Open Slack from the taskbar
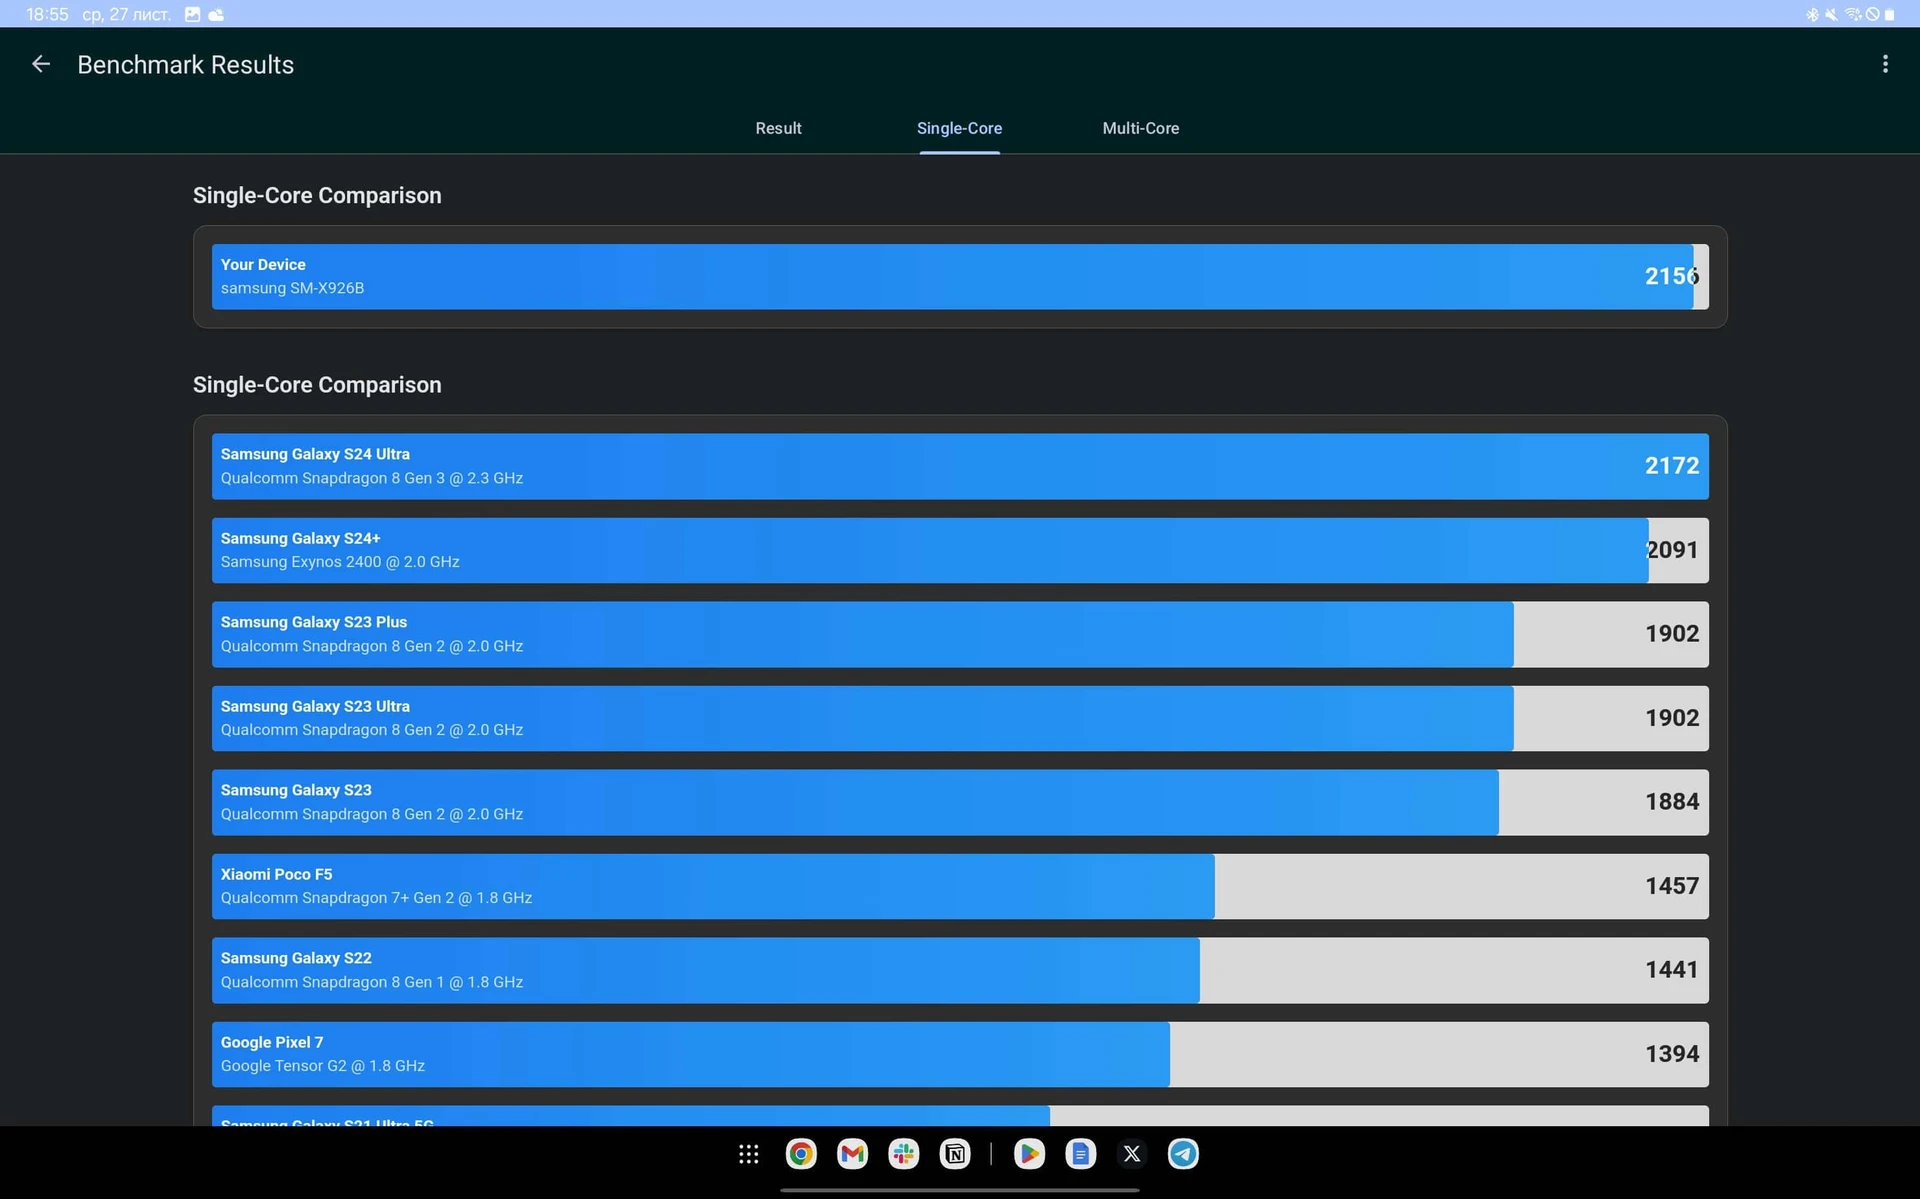1920x1199 pixels. coord(904,1154)
